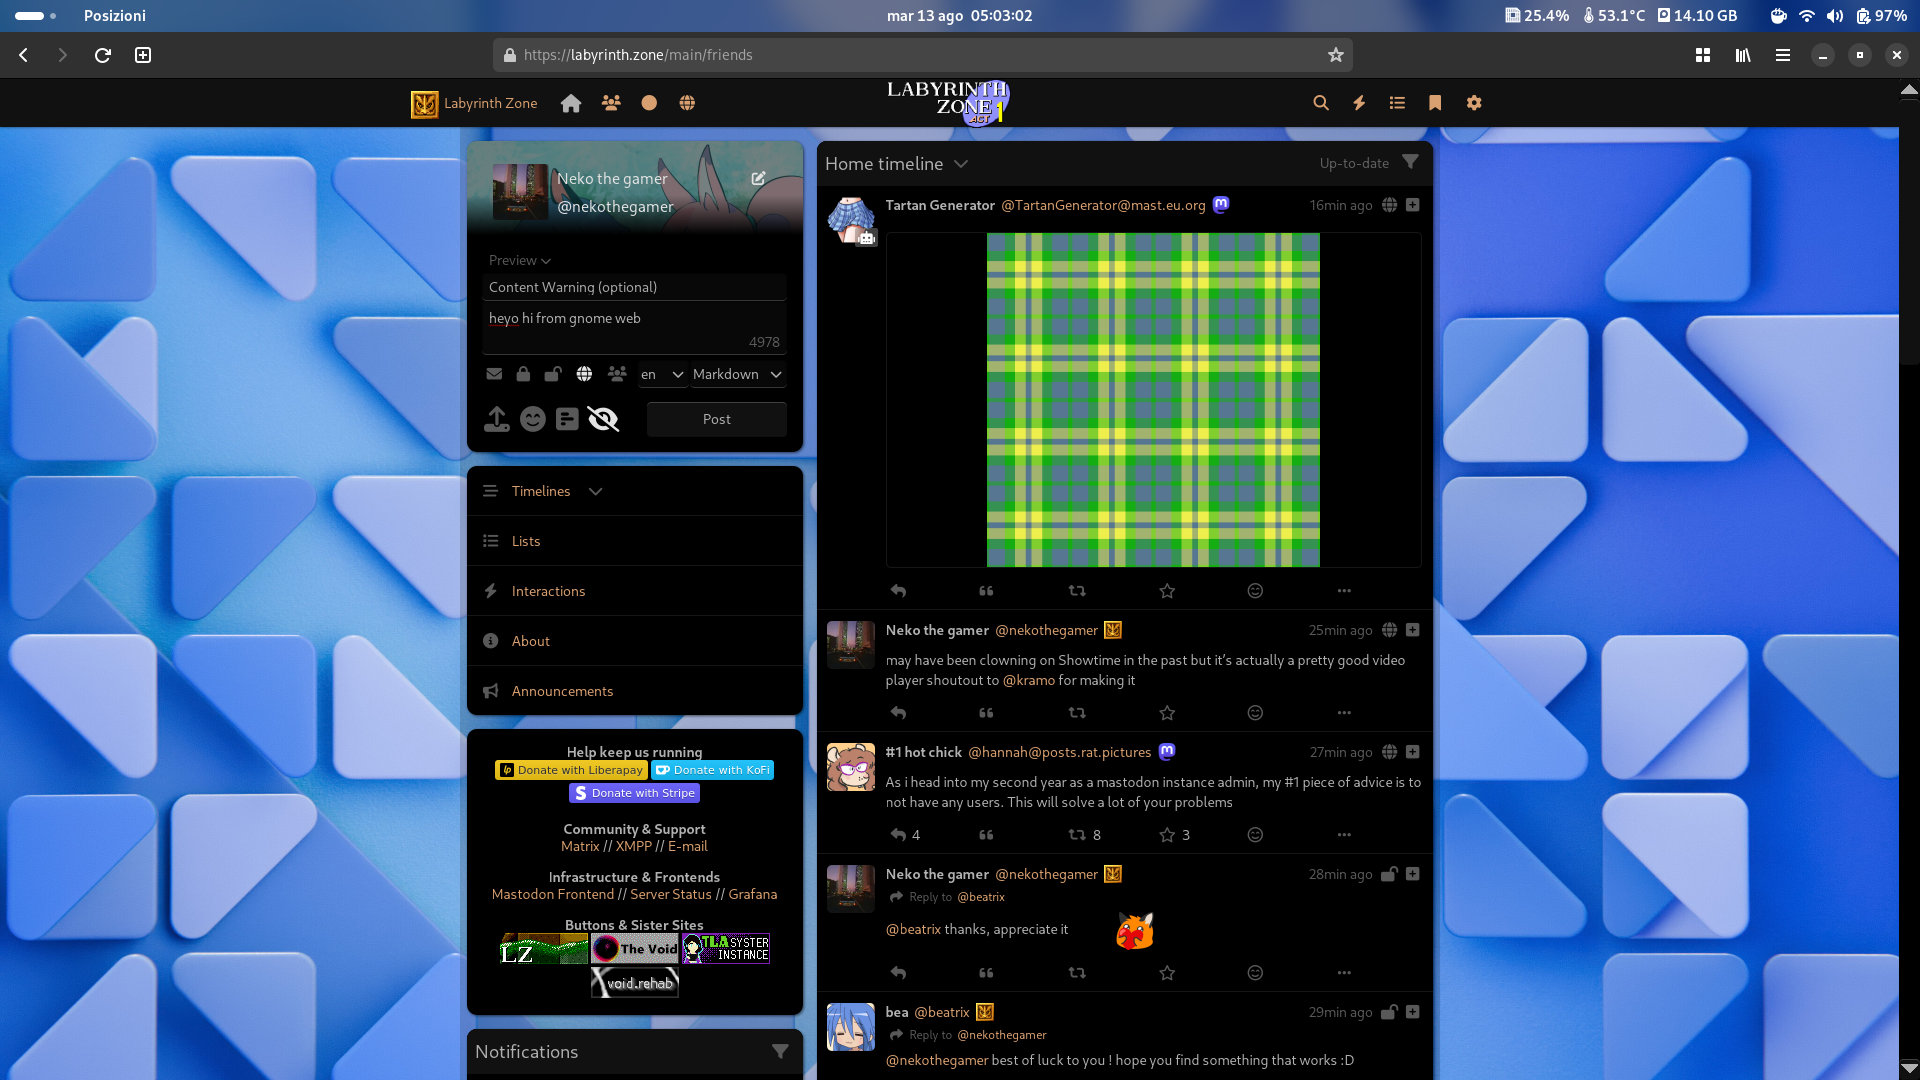Click reply on Neko's Showtime post

click(898, 713)
